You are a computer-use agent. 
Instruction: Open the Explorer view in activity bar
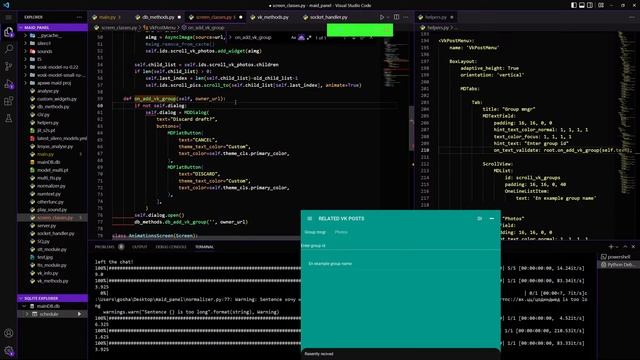(9, 32)
